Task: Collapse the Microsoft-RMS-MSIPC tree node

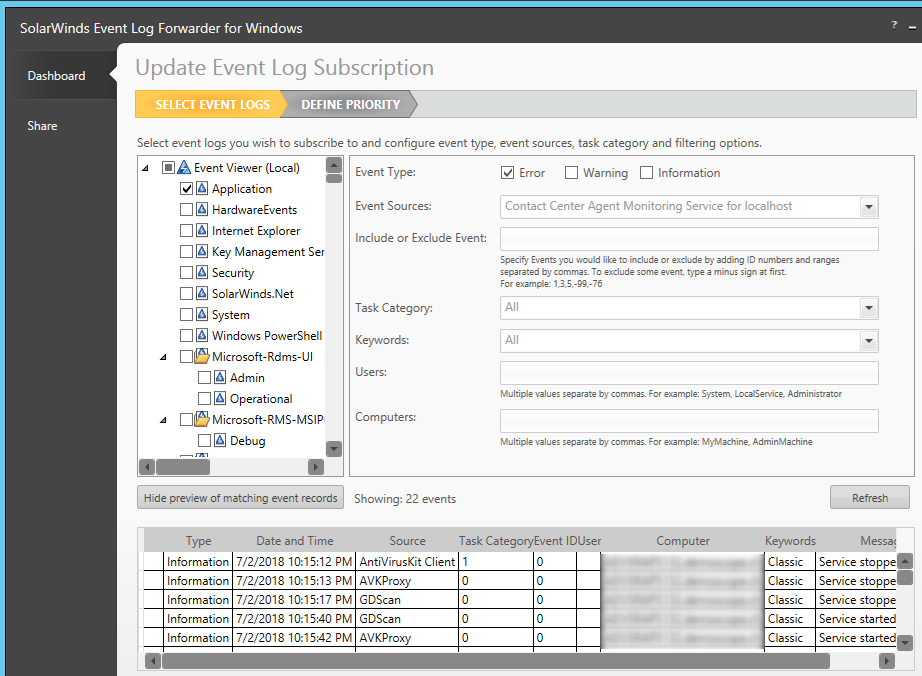Action: (163, 420)
